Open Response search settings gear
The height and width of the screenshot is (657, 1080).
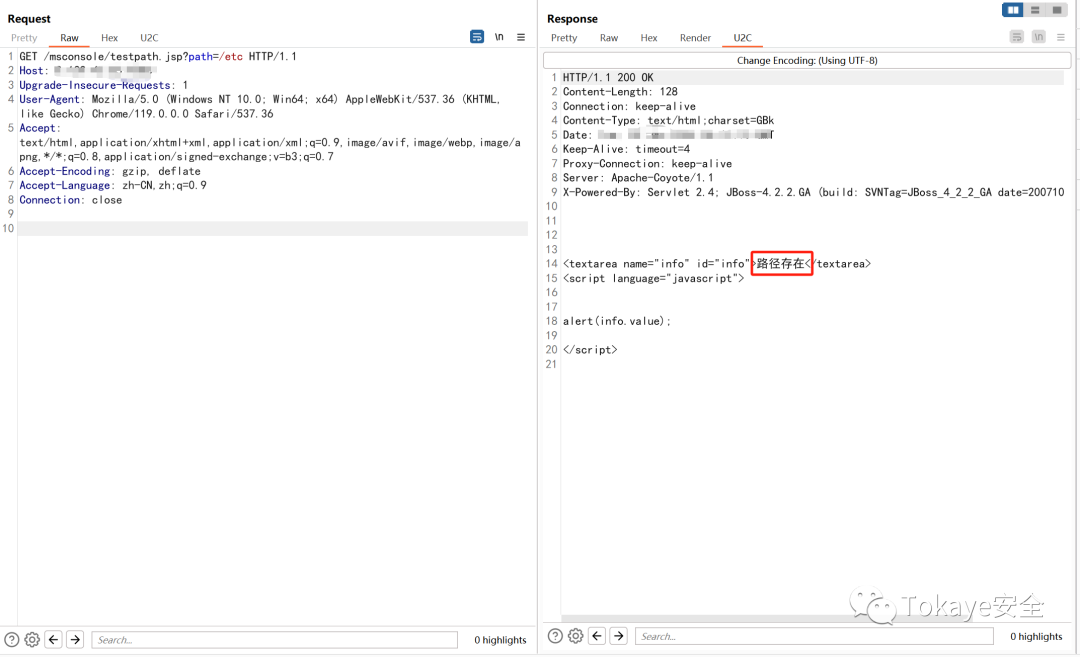pos(576,636)
